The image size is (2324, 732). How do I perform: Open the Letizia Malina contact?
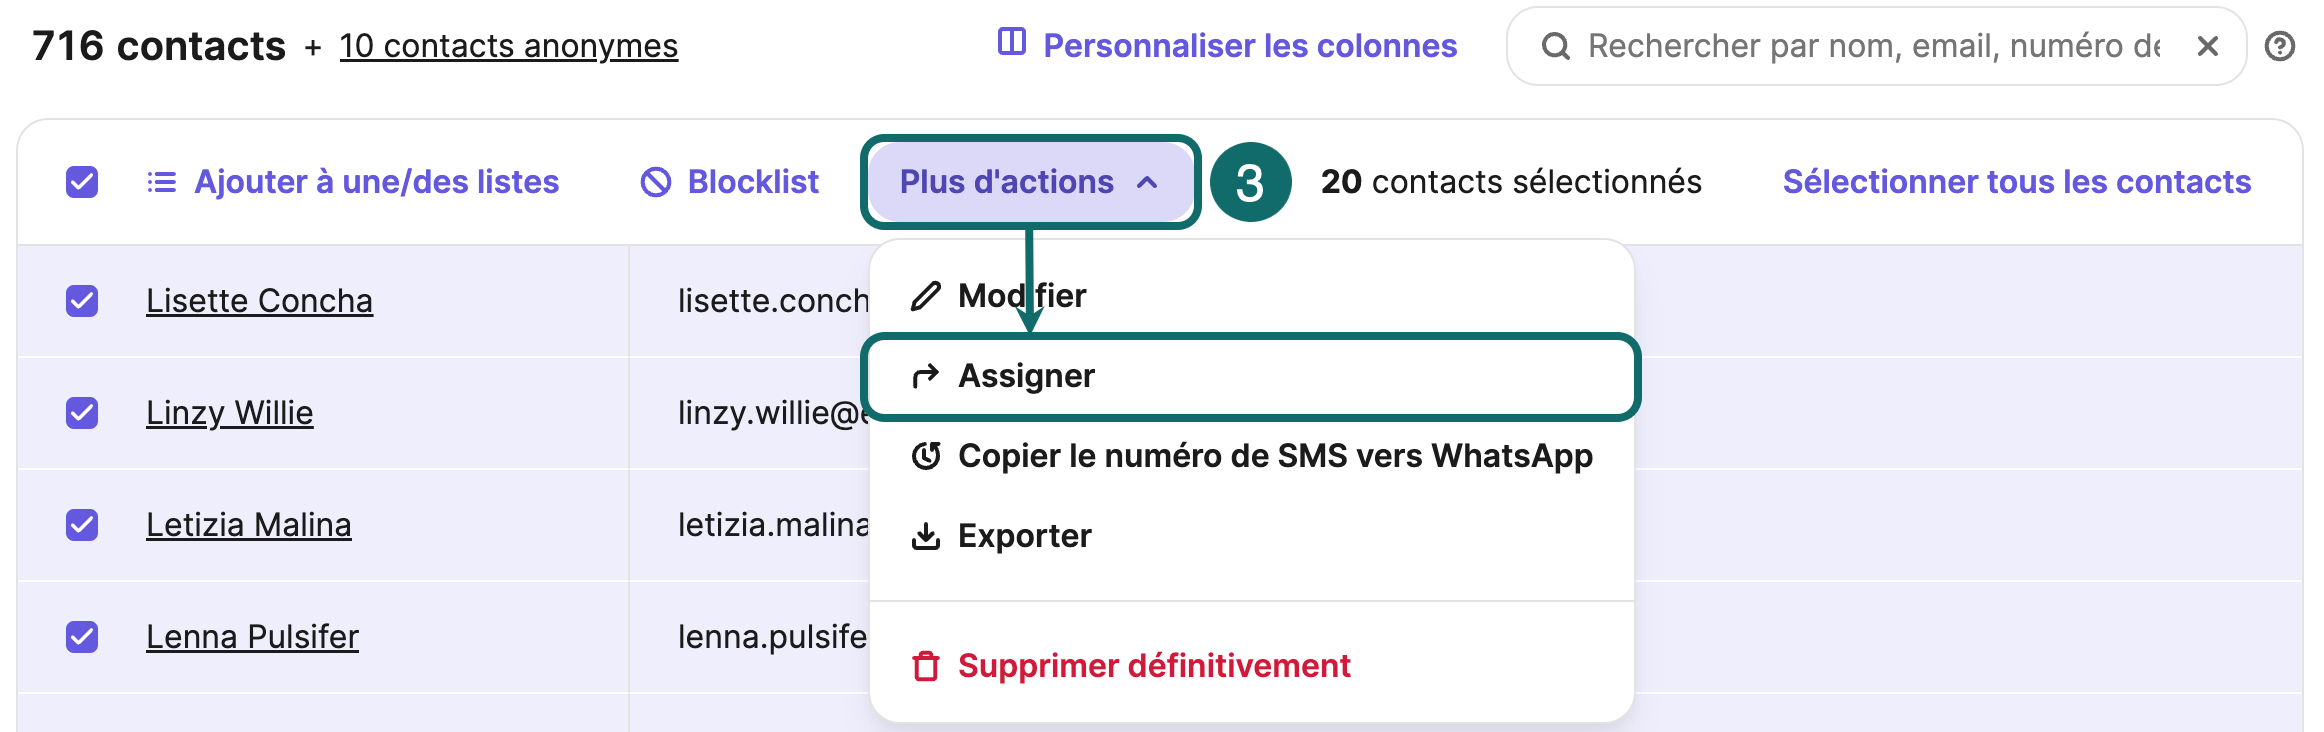click(x=248, y=524)
